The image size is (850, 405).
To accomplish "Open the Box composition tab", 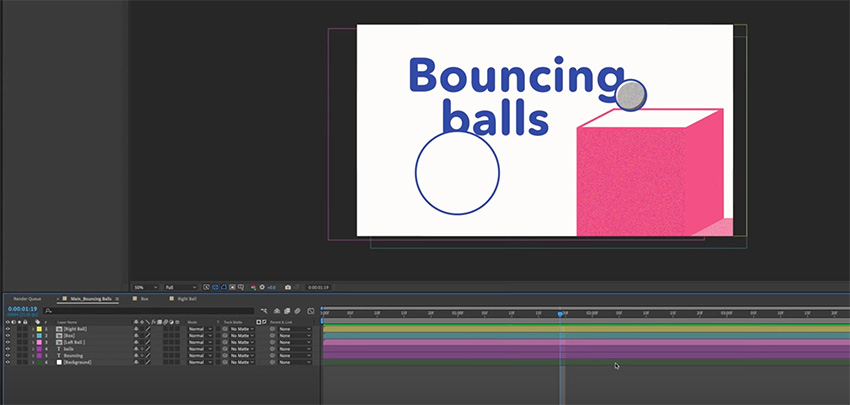I will coord(144,298).
